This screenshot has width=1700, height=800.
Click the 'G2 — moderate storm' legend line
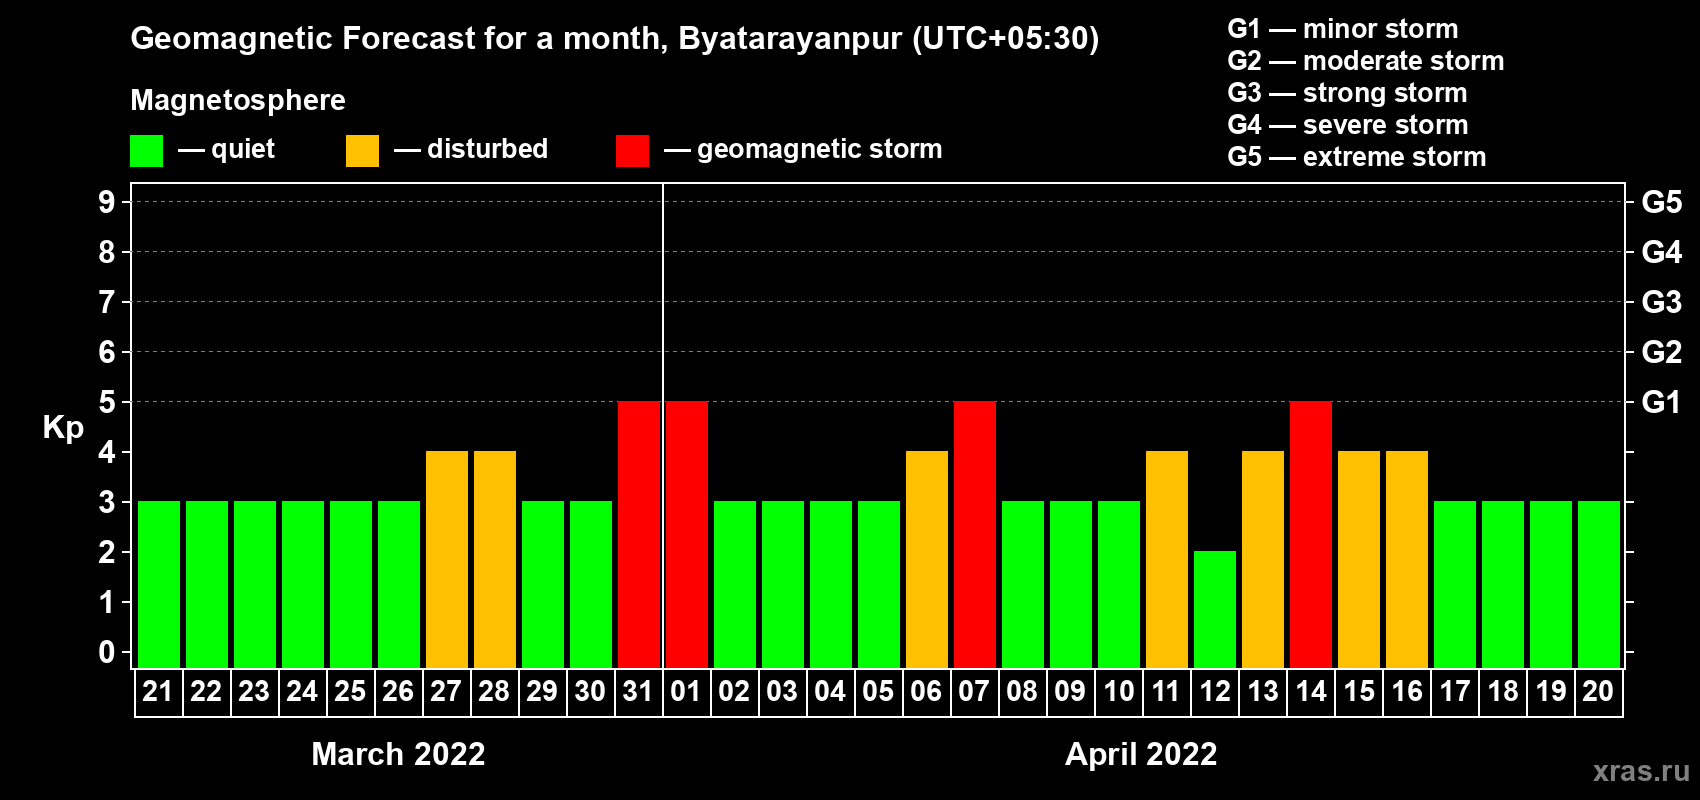point(1366,61)
